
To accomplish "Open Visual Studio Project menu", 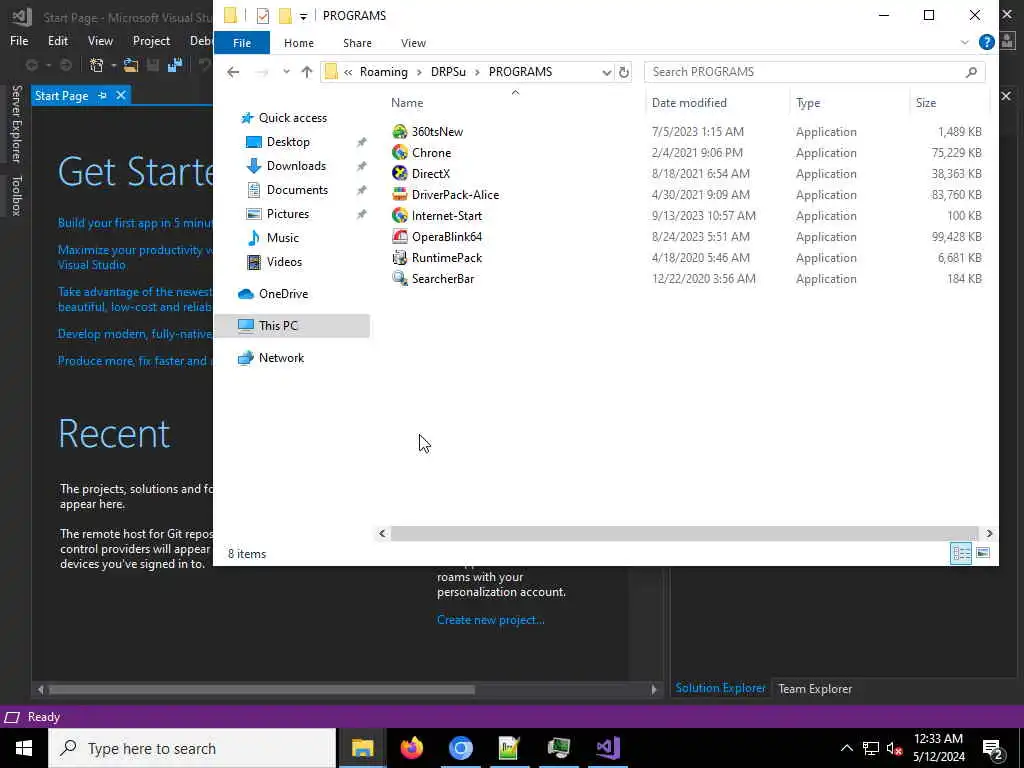I will [151, 40].
